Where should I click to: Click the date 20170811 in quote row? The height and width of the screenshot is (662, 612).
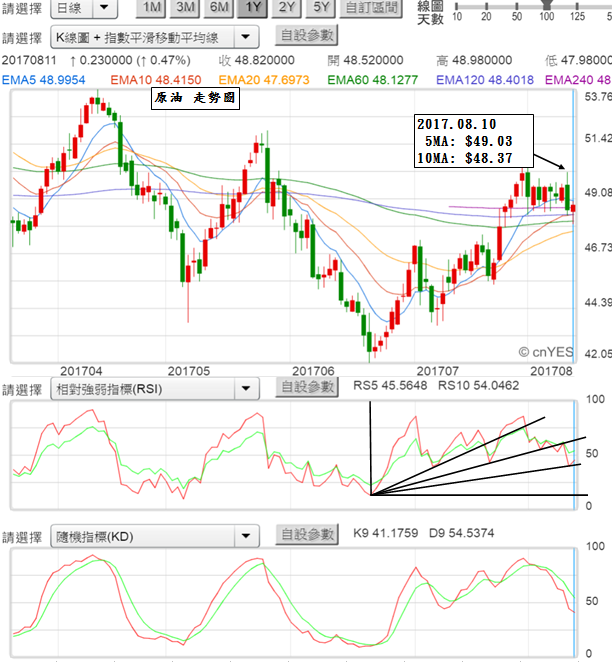click(29, 60)
